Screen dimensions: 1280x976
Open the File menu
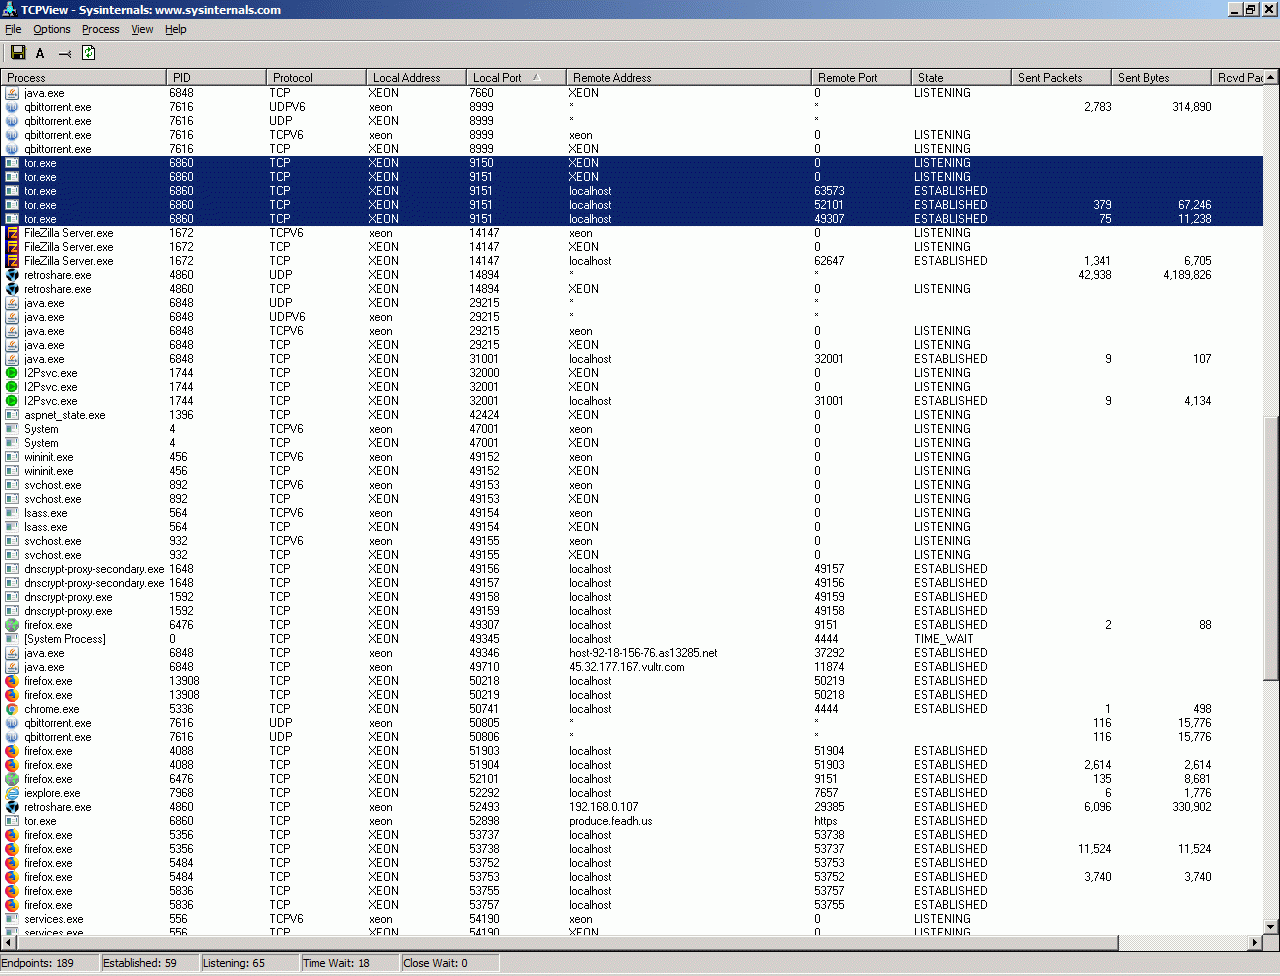click(13, 29)
